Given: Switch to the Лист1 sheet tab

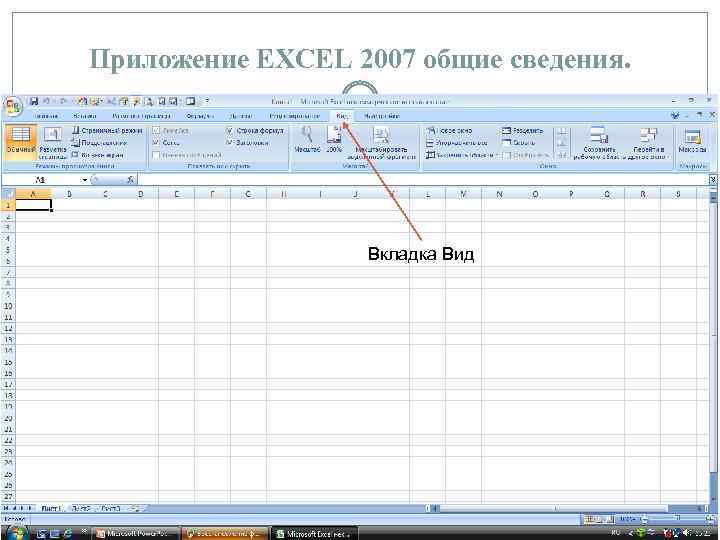Looking at the screenshot, I should (x=51, y=508).
